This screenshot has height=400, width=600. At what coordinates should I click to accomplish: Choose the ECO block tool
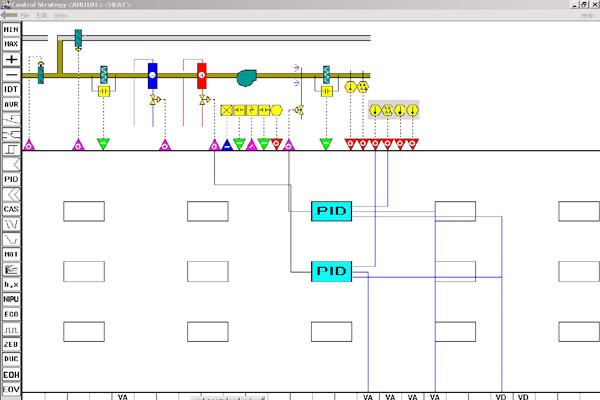[x=11, y=313]
